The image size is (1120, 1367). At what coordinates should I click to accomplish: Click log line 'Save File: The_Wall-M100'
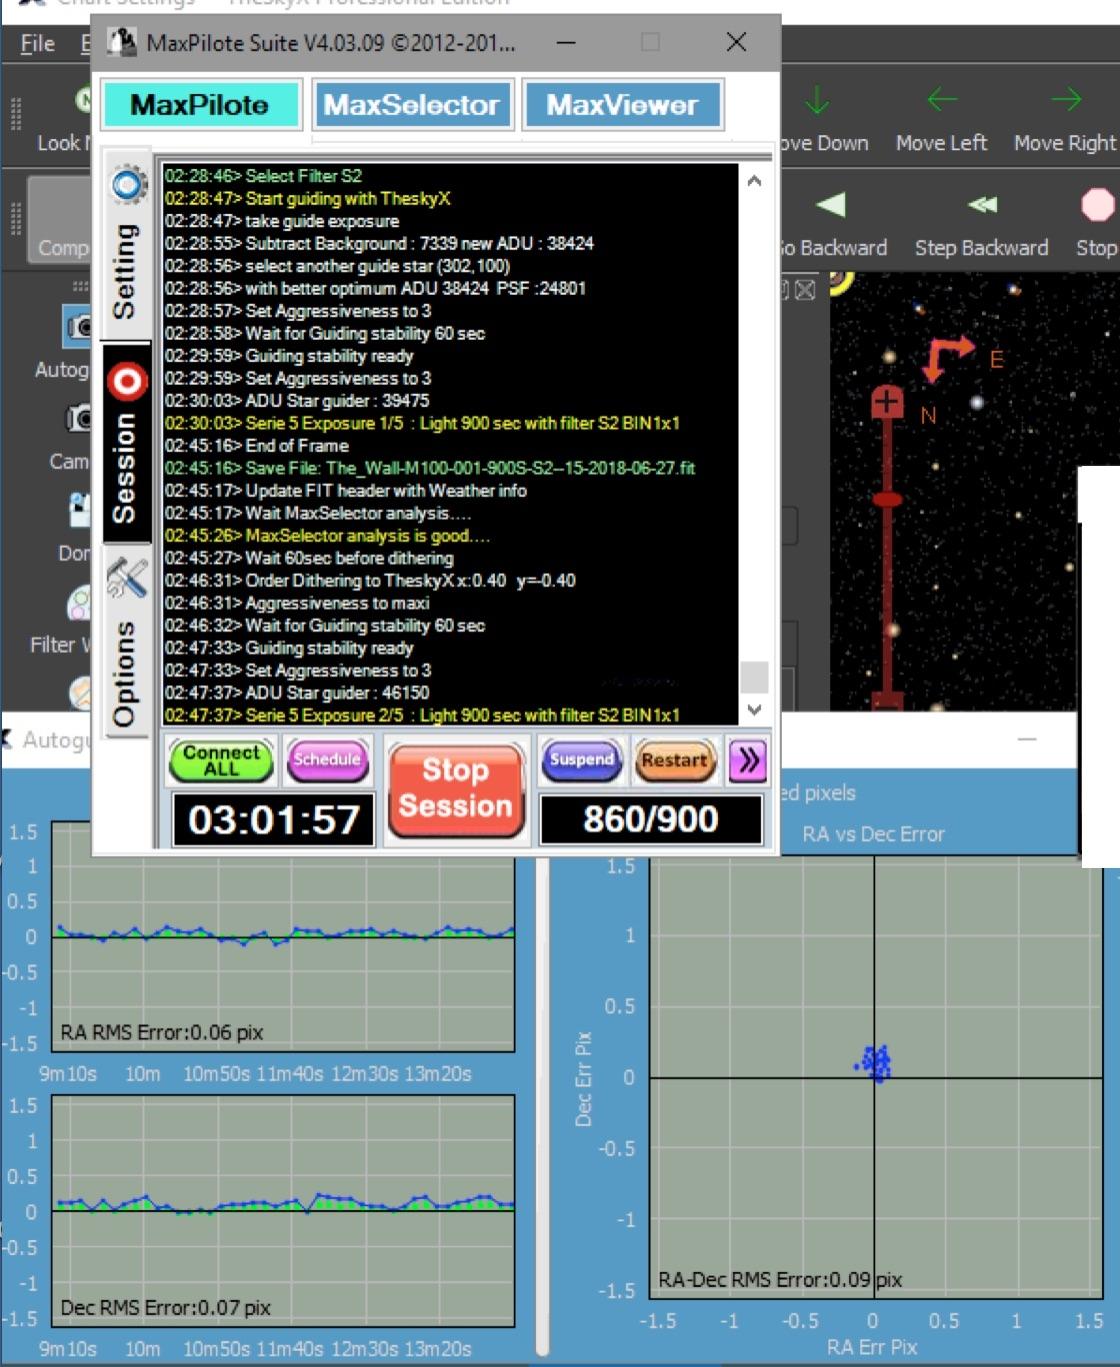[430, 468]
